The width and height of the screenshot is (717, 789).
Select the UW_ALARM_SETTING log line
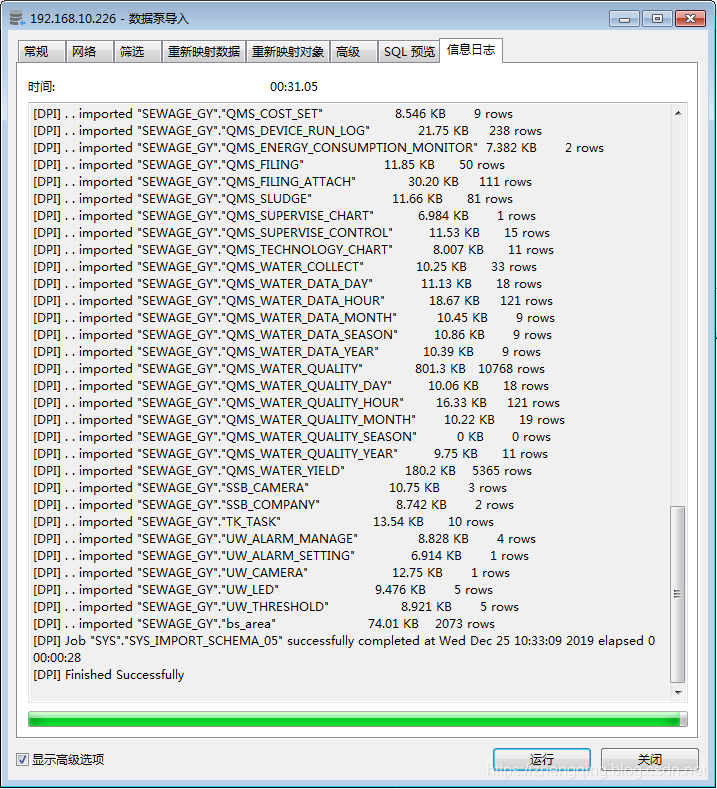tap(281, 556)
